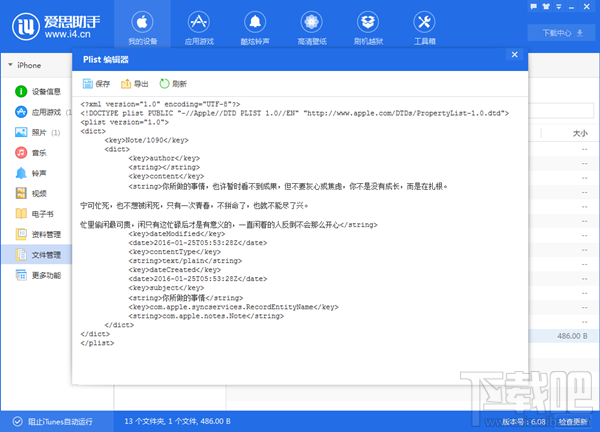The image size is (600, 432).
Task: Click the <key>subject</key> line
Action: coord(166,287)
